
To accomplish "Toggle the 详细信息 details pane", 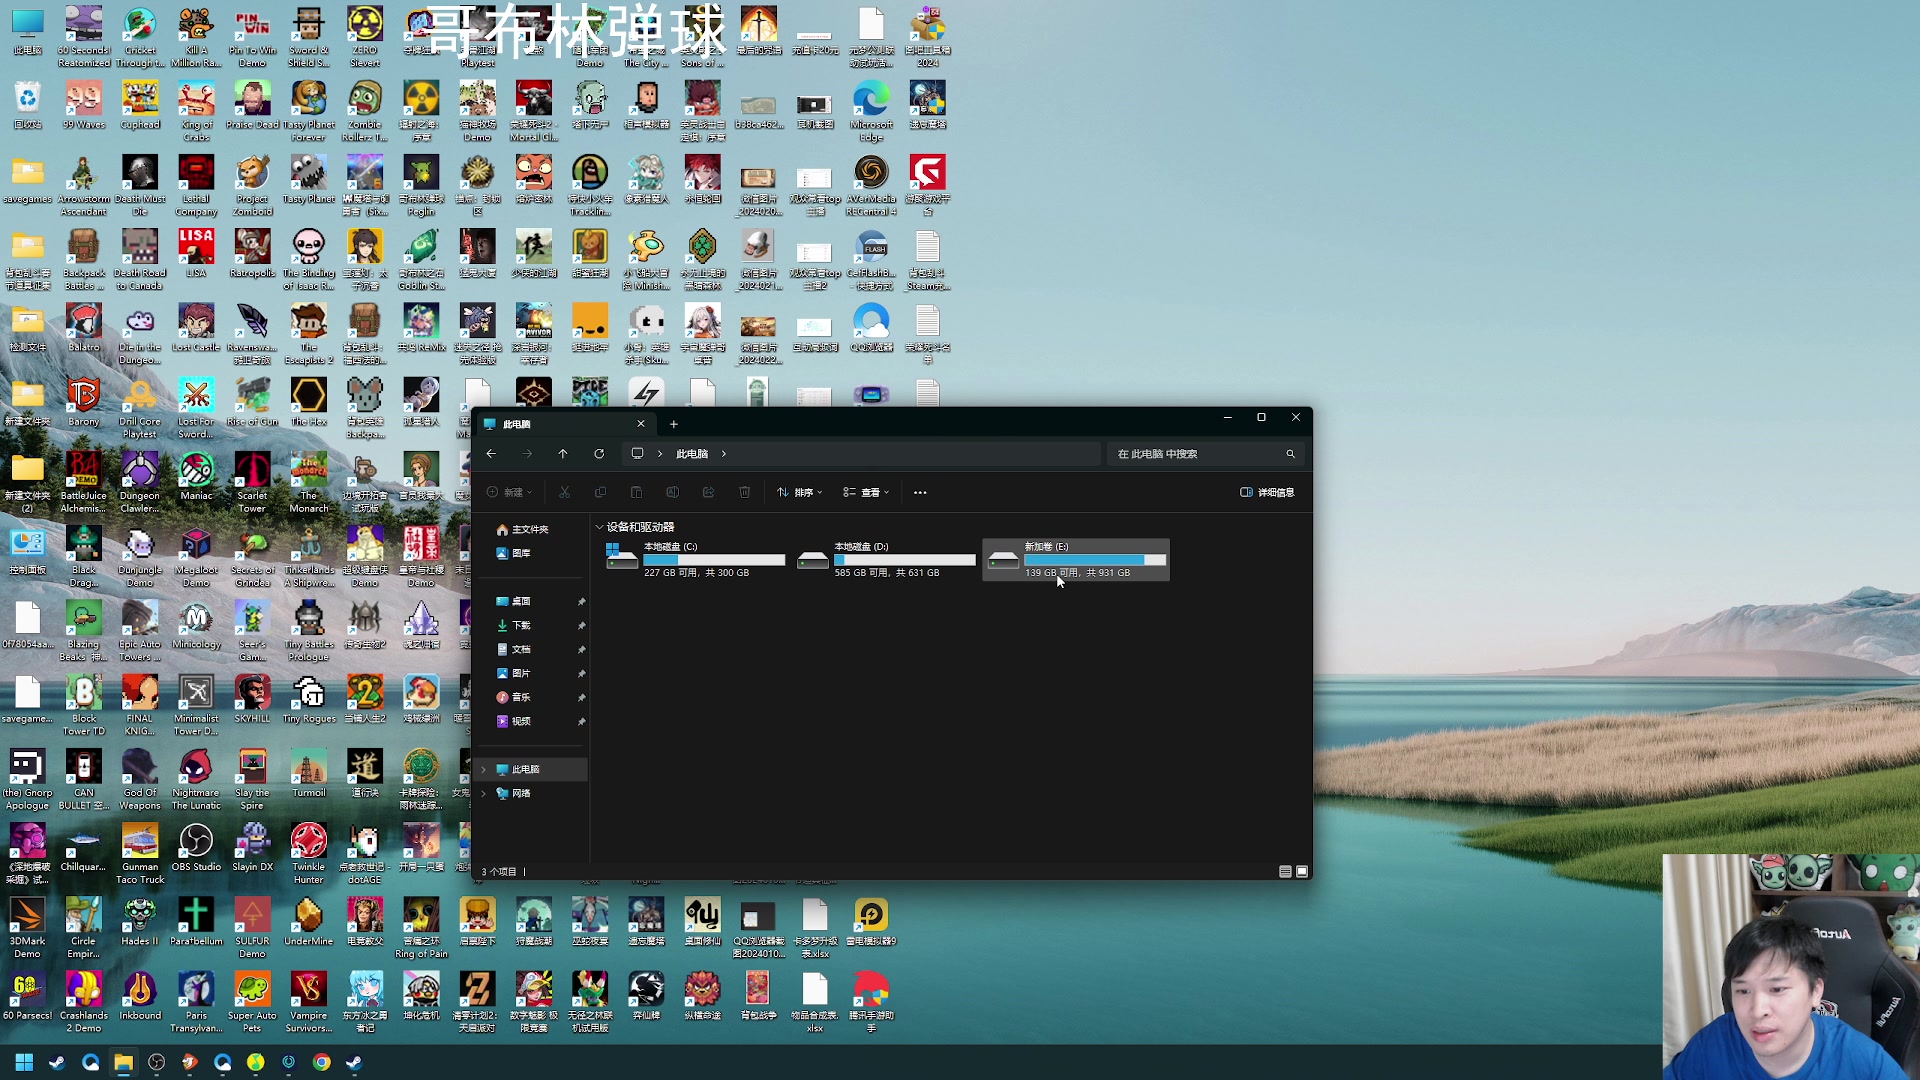I will tap(1267, 492).
